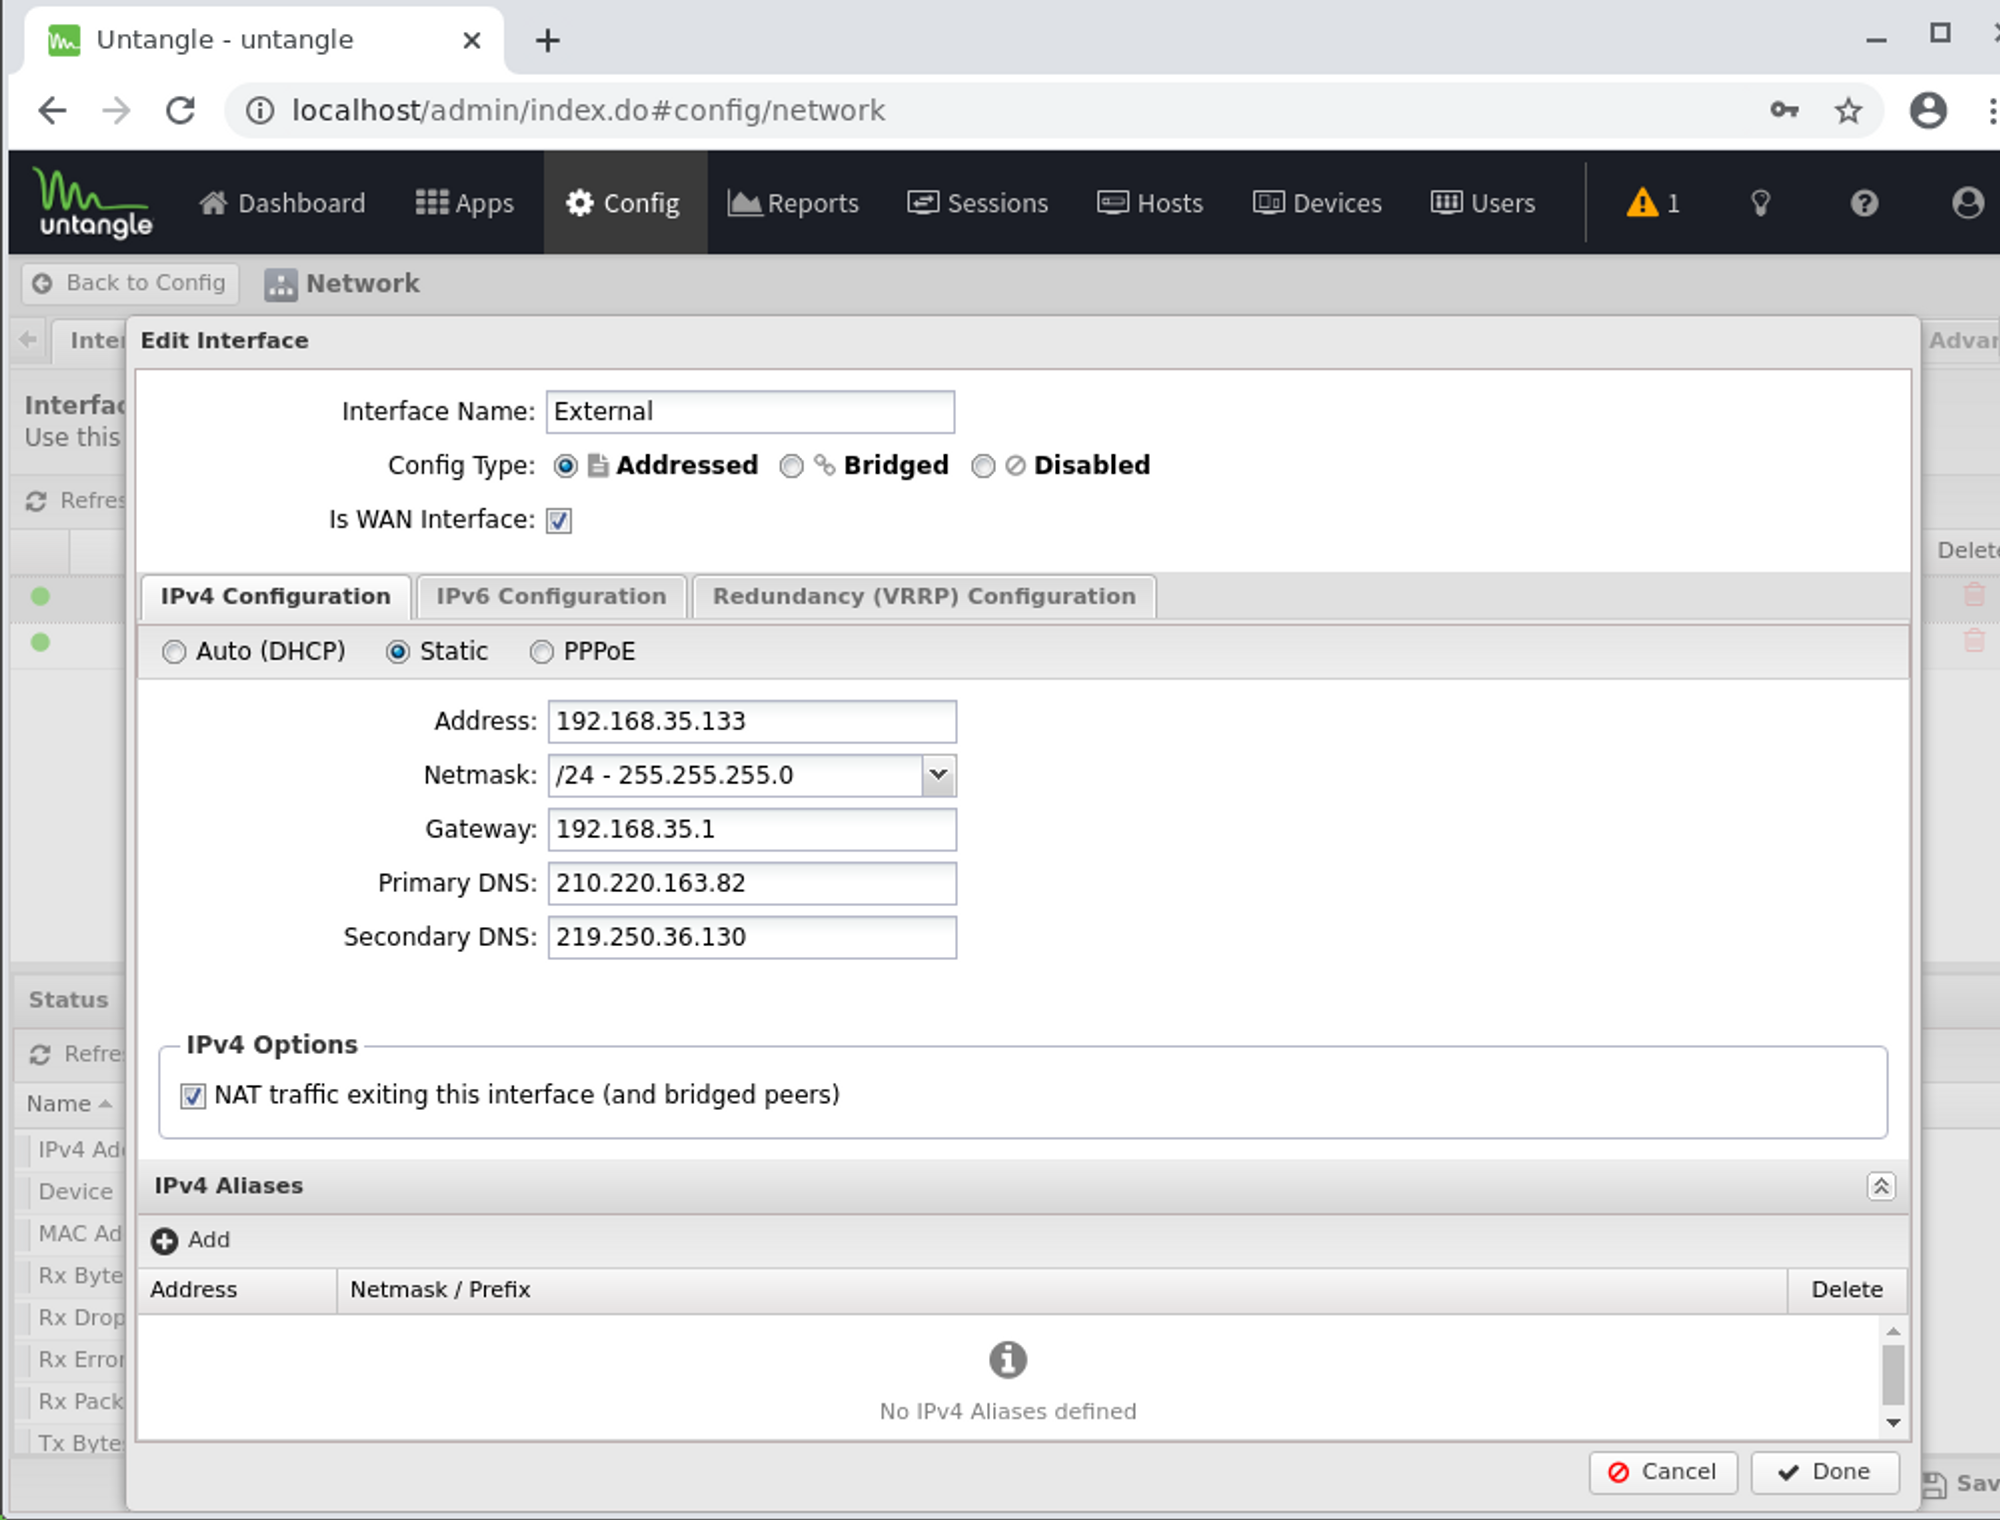The width and height of the screenshot is (2000, 1520).
Task: Bookmark this page with star icon
Action: (1848, 110)
